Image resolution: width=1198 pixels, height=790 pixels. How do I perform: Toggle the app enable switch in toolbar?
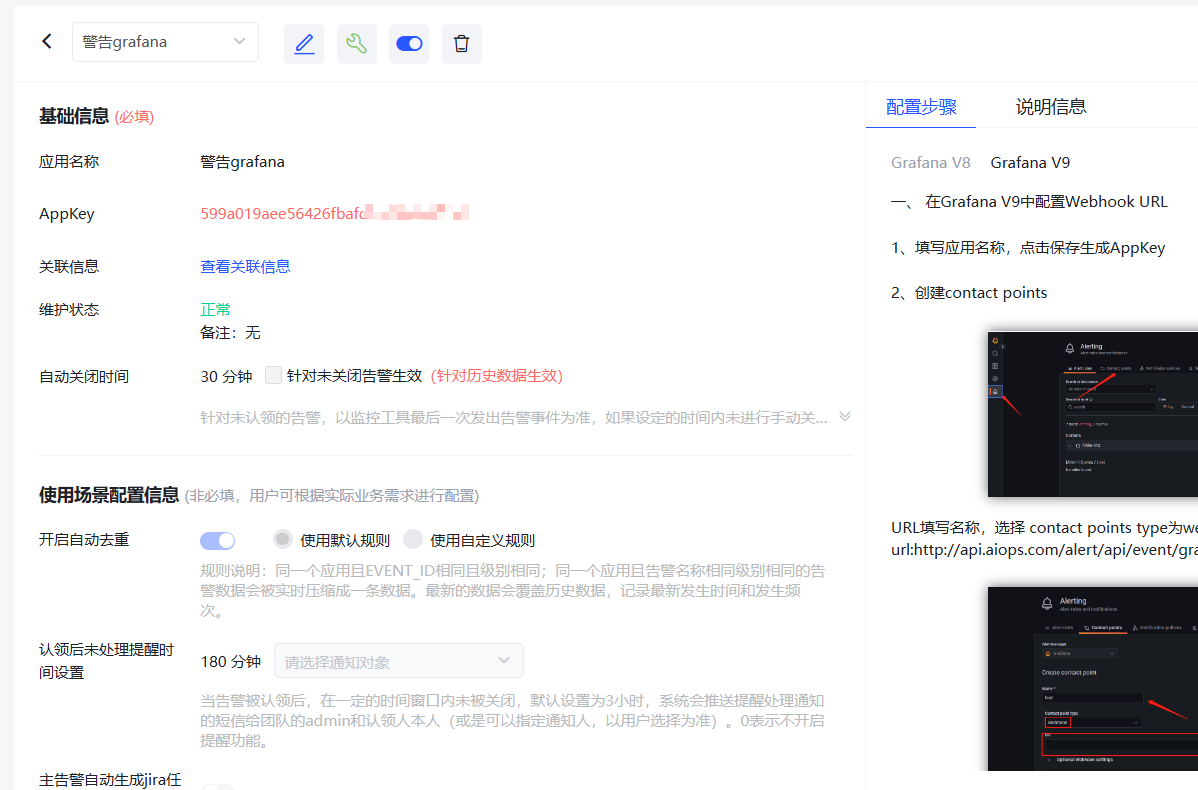[x=409, y=44]
